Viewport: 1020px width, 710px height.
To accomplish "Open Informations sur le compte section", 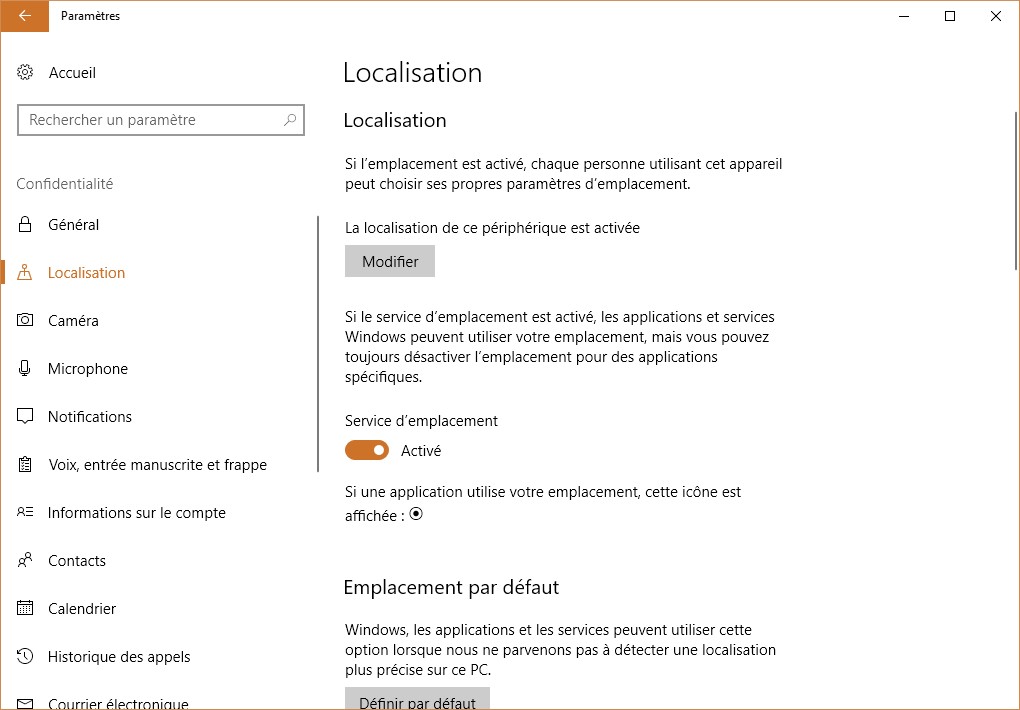I will click(x=137, y=513).
